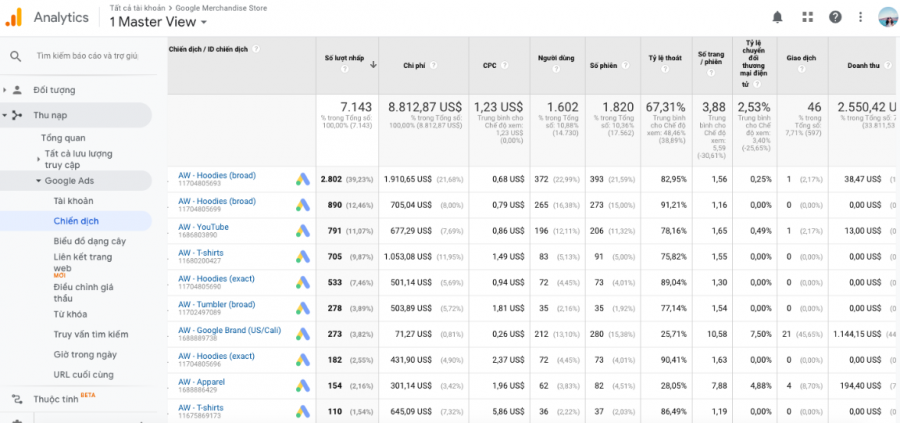Viewport: 900px width, 423px height.
Task: Click the Google Ads icon in AW - YouTube row
Action: coord(303,231)
